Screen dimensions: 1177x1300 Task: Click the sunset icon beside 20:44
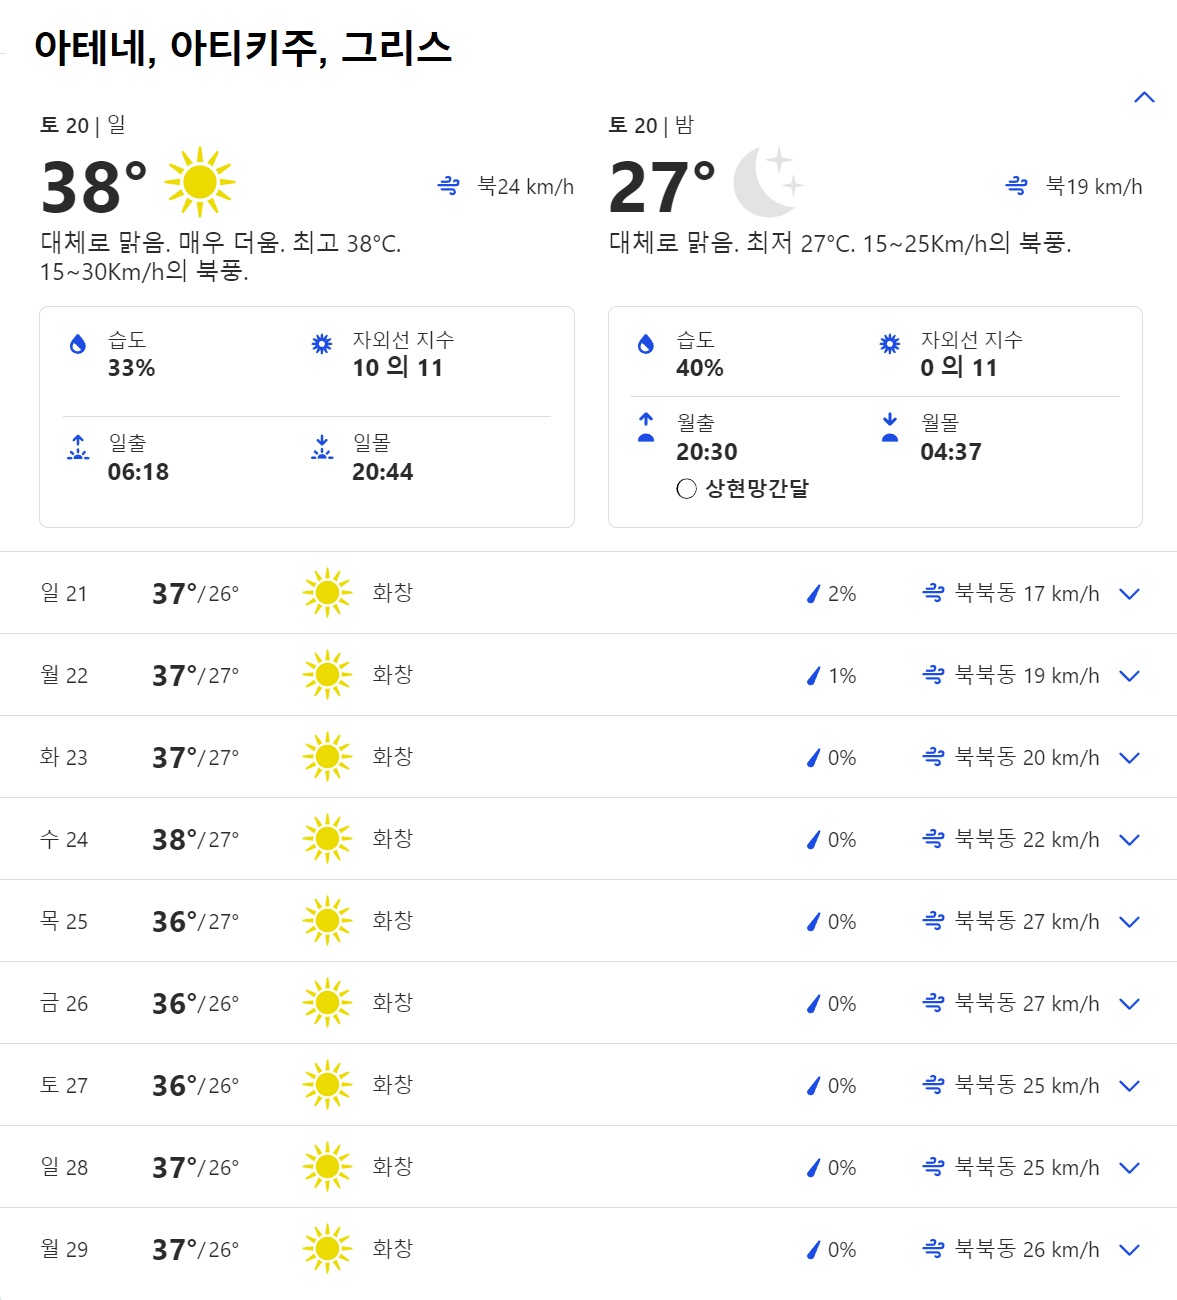(x=322, y=448)
